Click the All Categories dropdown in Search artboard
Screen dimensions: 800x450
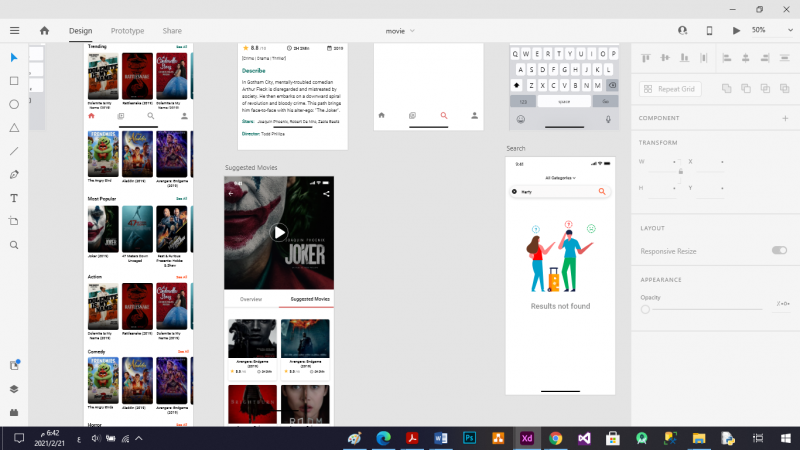[x=560, y=178]
